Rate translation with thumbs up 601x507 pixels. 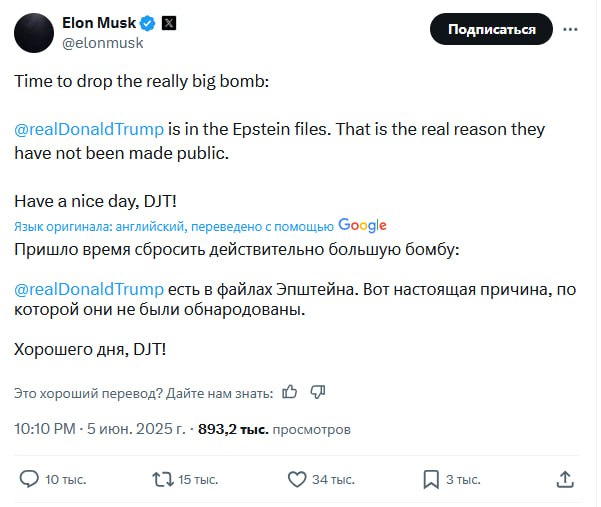290,392
